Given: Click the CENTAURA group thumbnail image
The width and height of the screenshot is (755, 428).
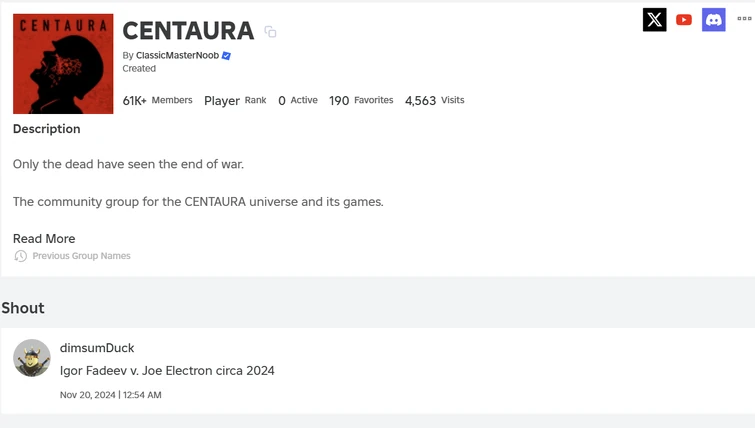Looking at the screenshot, I should (x=63, y=64).
